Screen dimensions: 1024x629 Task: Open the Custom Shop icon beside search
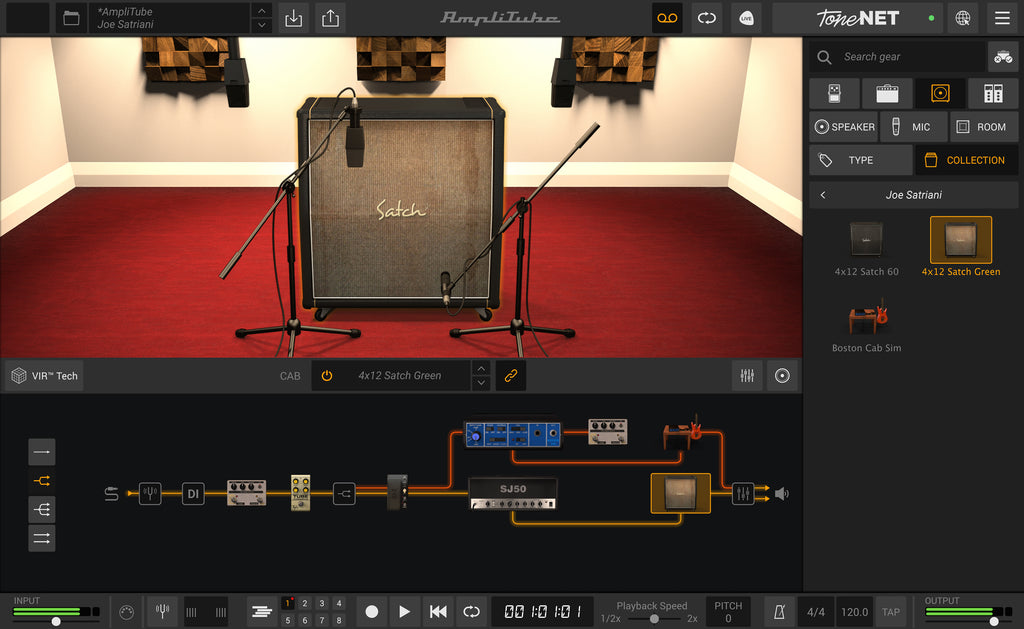[1002, 57]
